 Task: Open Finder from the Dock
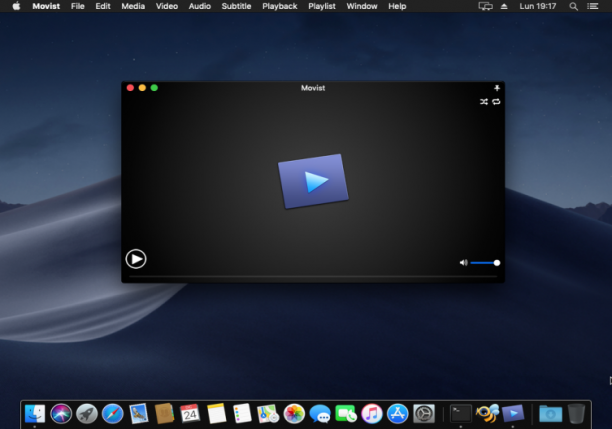[35, 414]
